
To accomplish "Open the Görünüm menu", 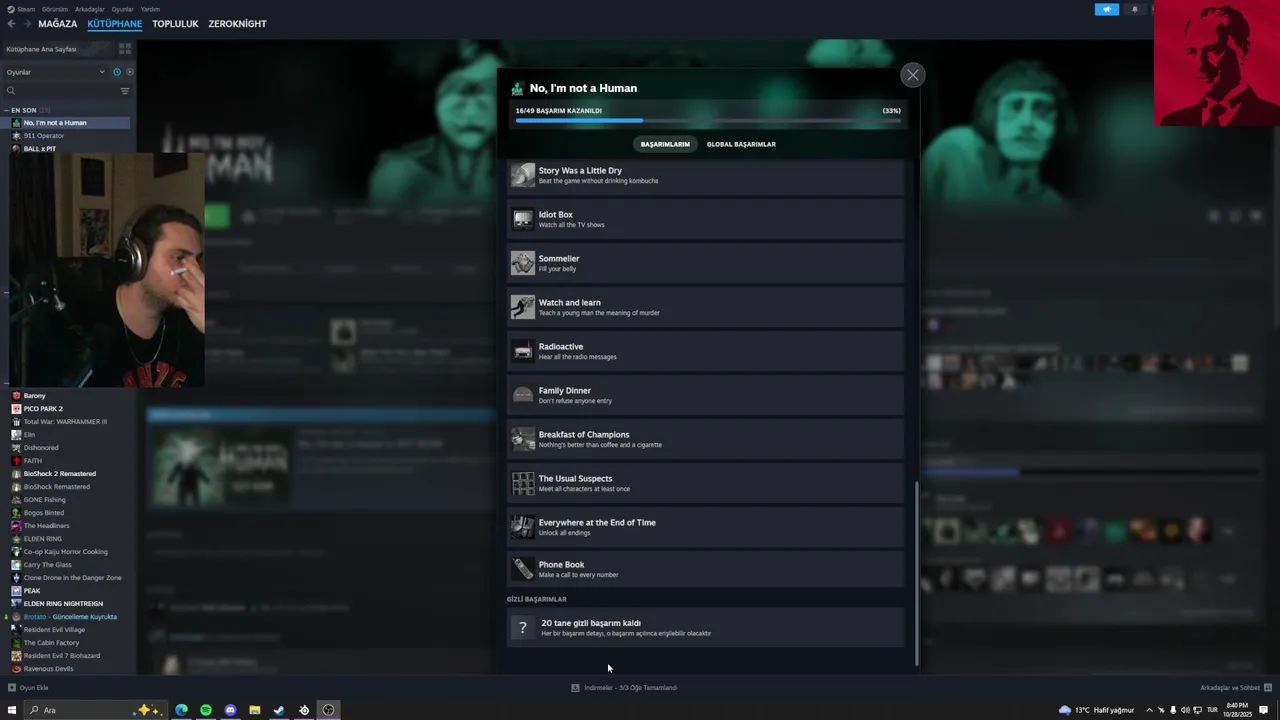I will [x=55, y=9].
